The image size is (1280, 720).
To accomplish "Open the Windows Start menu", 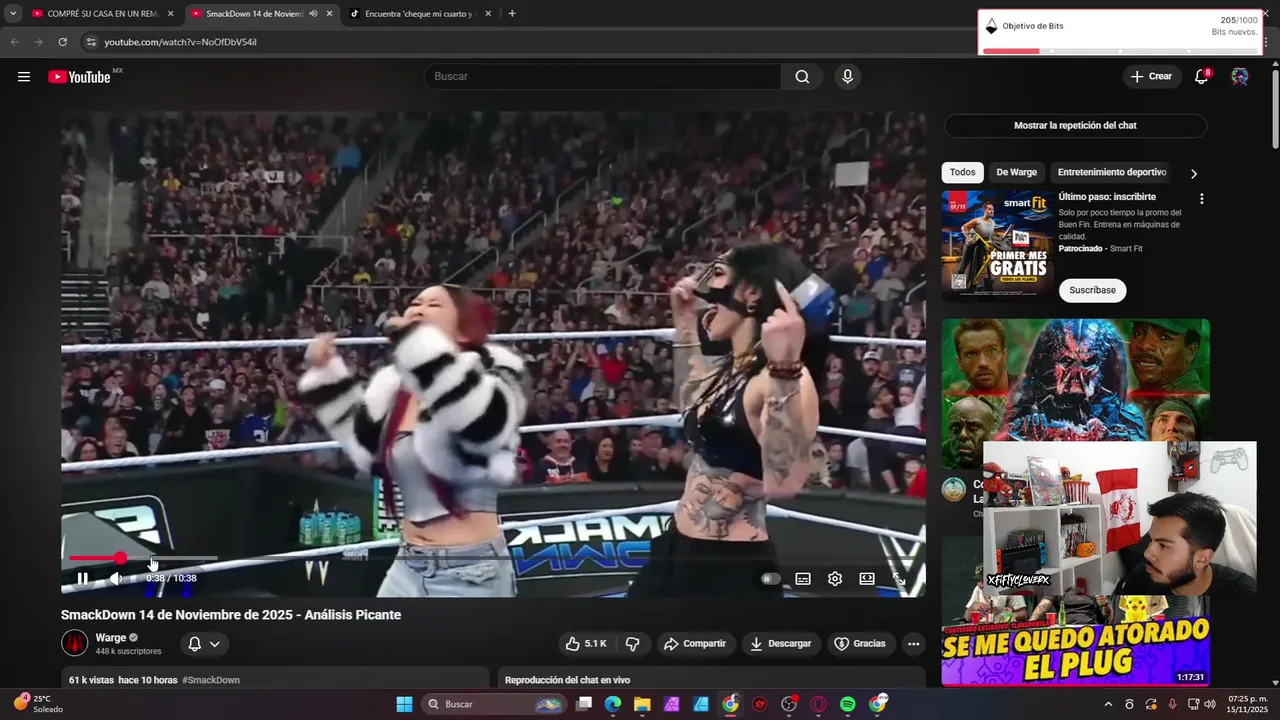I will (x=404, y=704).
